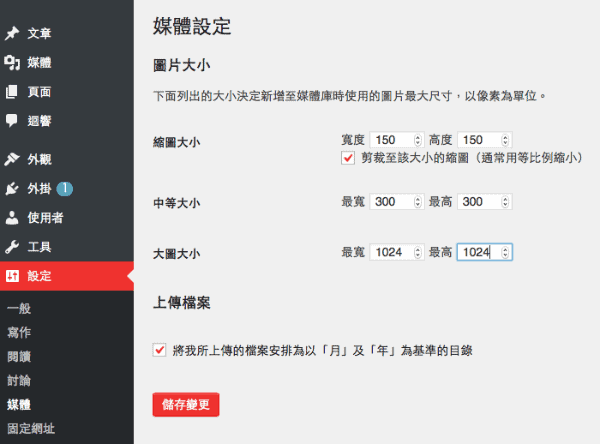Viewport: 600px width, 444px height.
Task: Click the pages icon beside 頁面
Action: pos(12,92)
